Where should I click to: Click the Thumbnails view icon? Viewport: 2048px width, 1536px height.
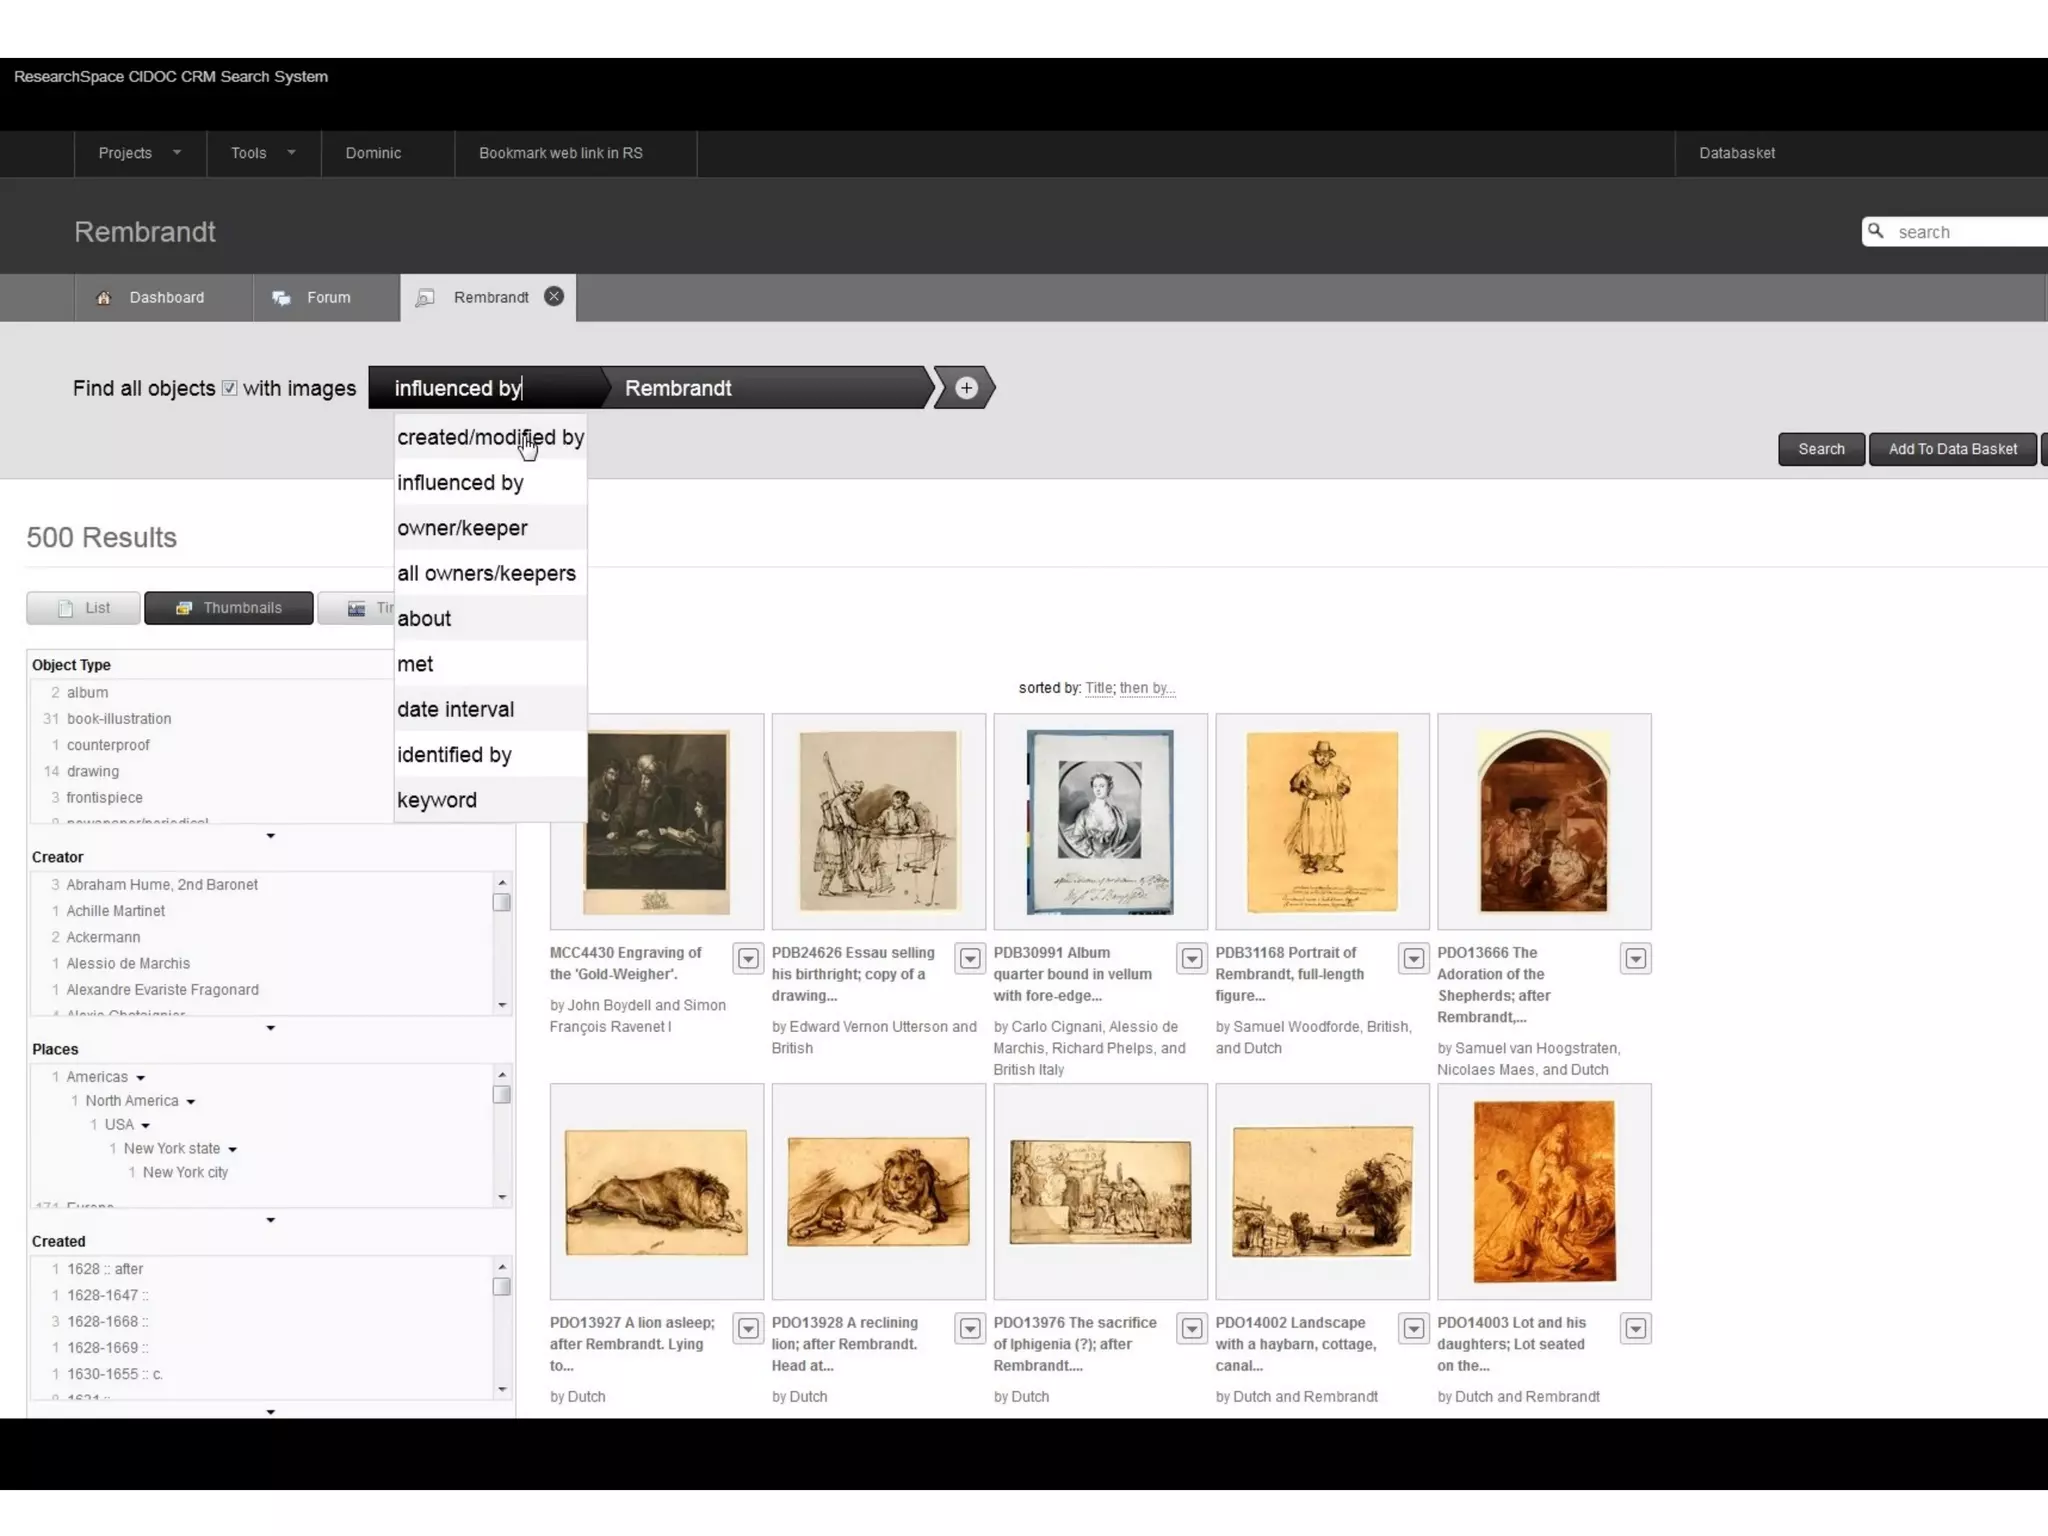pyautogui.click(x=184, y=608)
